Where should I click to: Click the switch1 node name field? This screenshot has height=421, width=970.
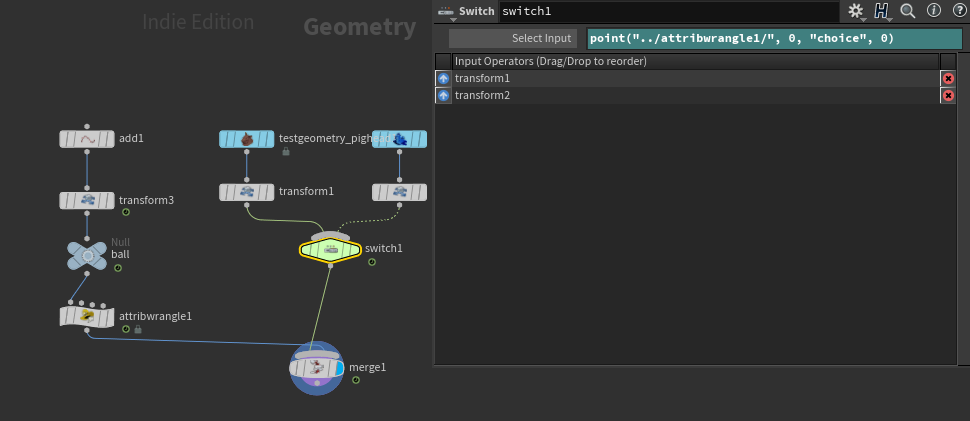pyautogui.click(x=669, y=11)
